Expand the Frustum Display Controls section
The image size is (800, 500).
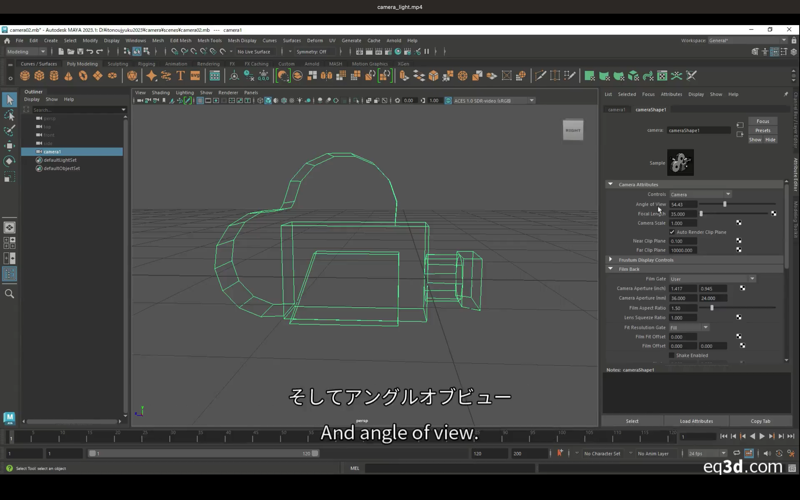[647, 260]
